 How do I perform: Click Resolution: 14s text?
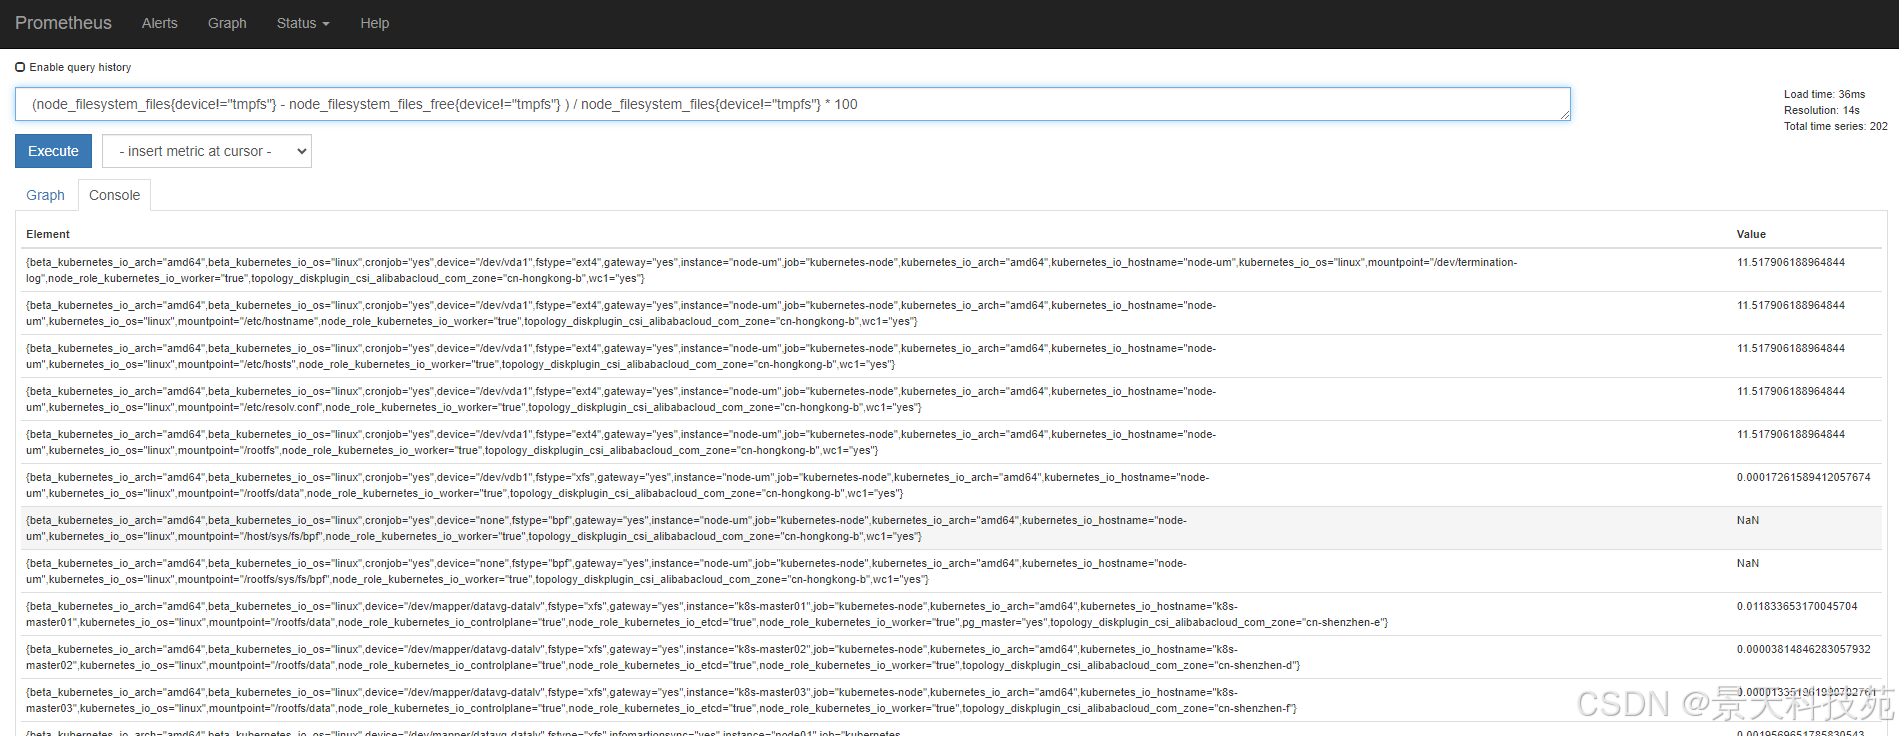[1821, 110]
